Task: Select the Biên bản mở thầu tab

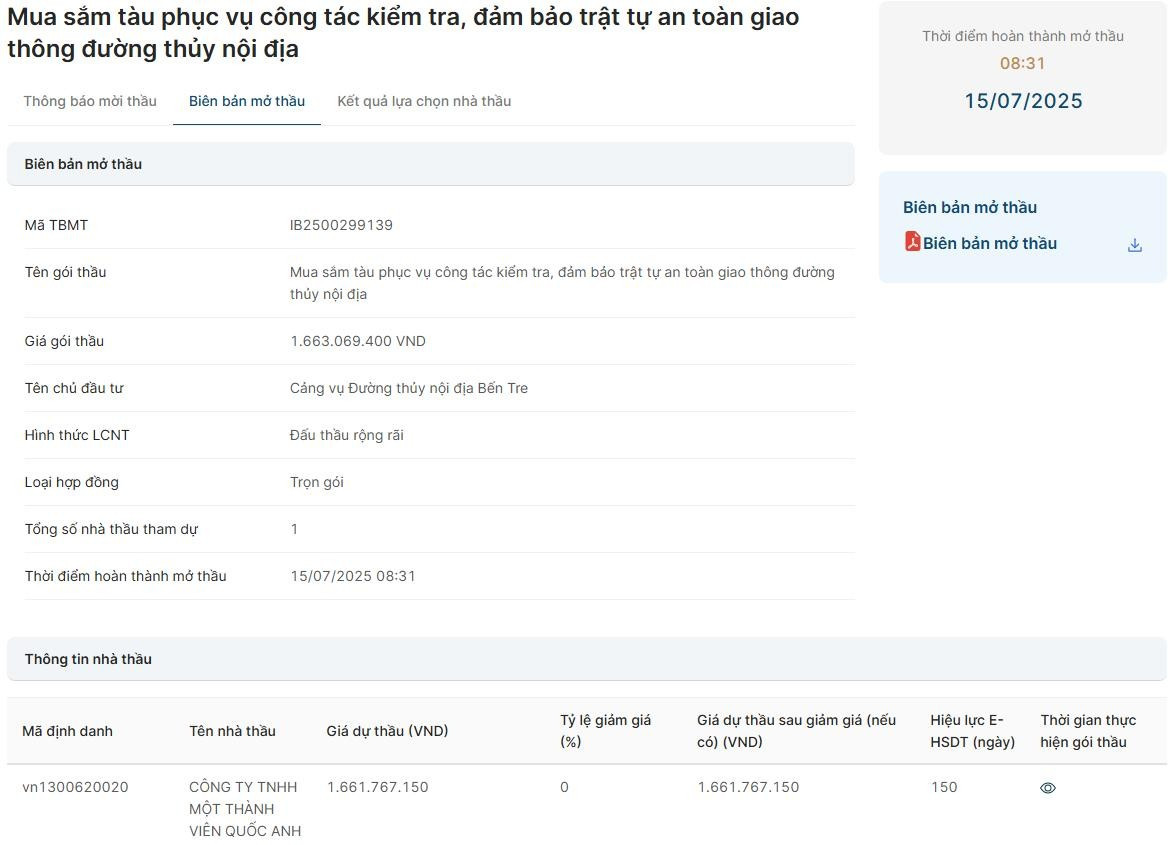Action: 247,101
